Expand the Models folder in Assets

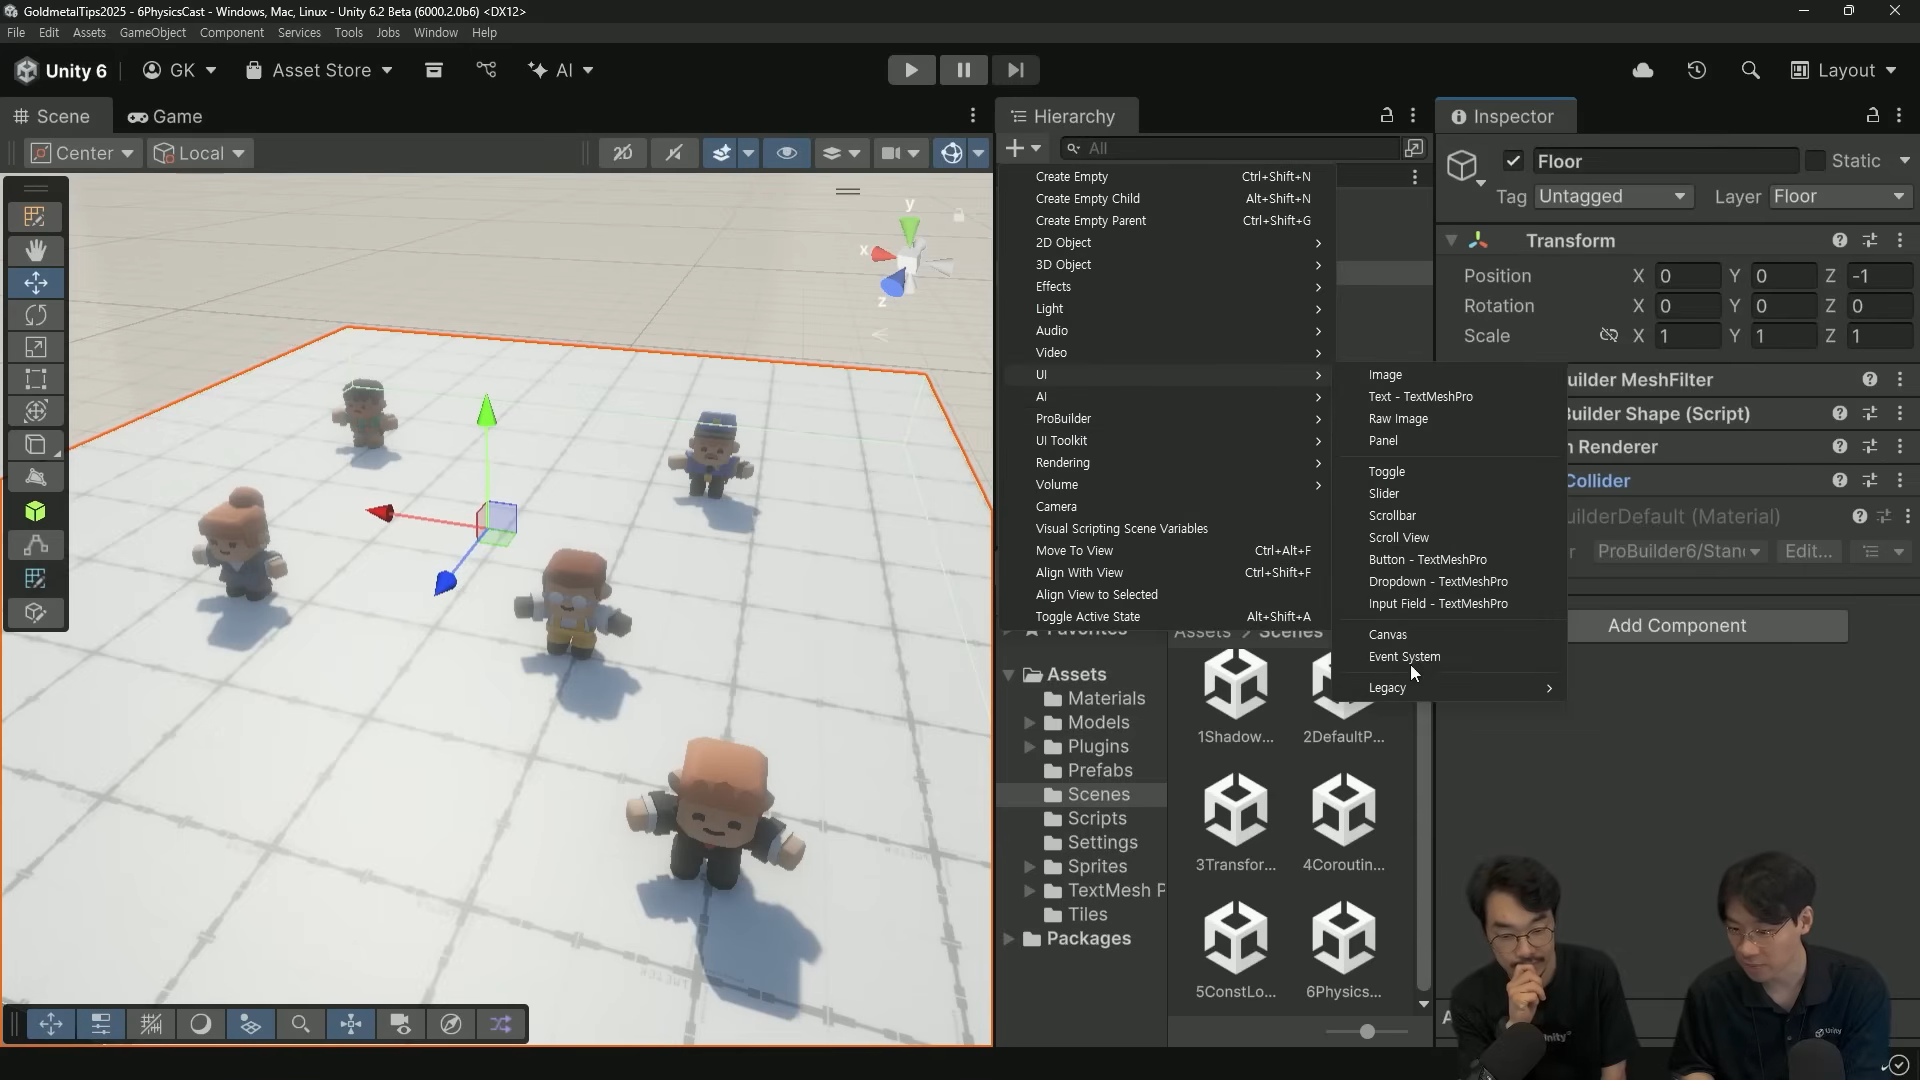click(x=1029, y=723)
